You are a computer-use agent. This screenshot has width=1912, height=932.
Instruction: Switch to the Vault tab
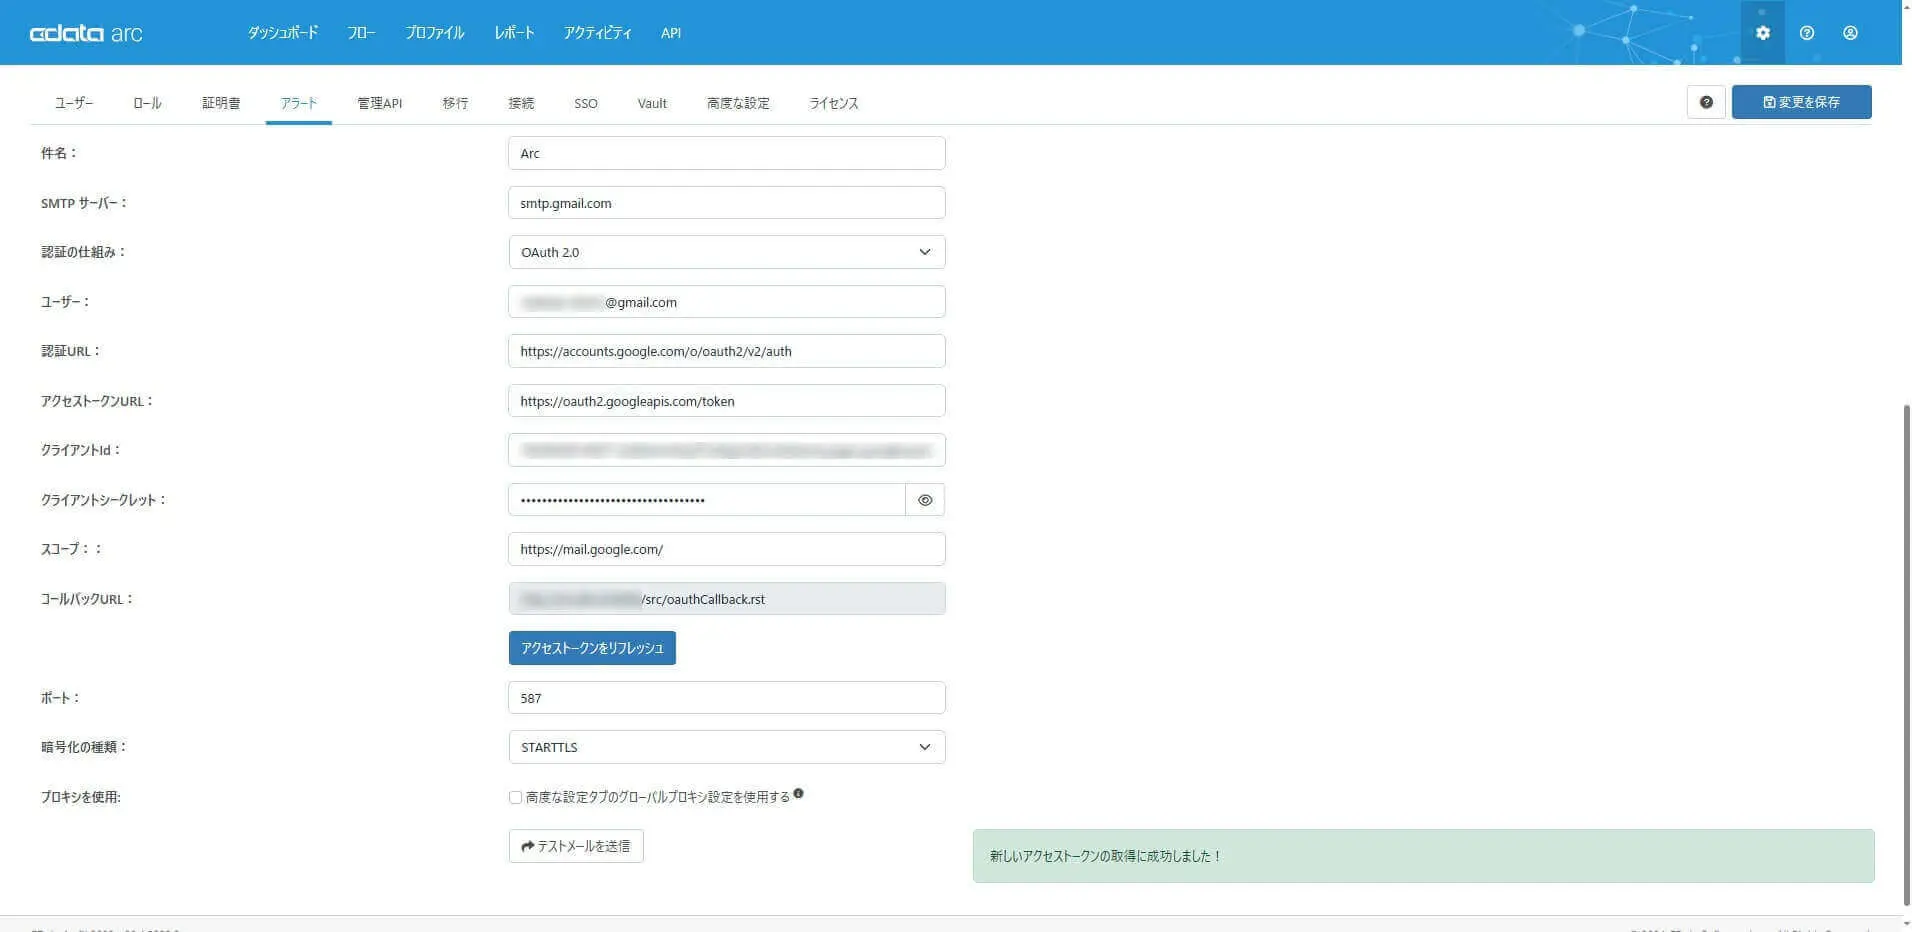[652, 103]
